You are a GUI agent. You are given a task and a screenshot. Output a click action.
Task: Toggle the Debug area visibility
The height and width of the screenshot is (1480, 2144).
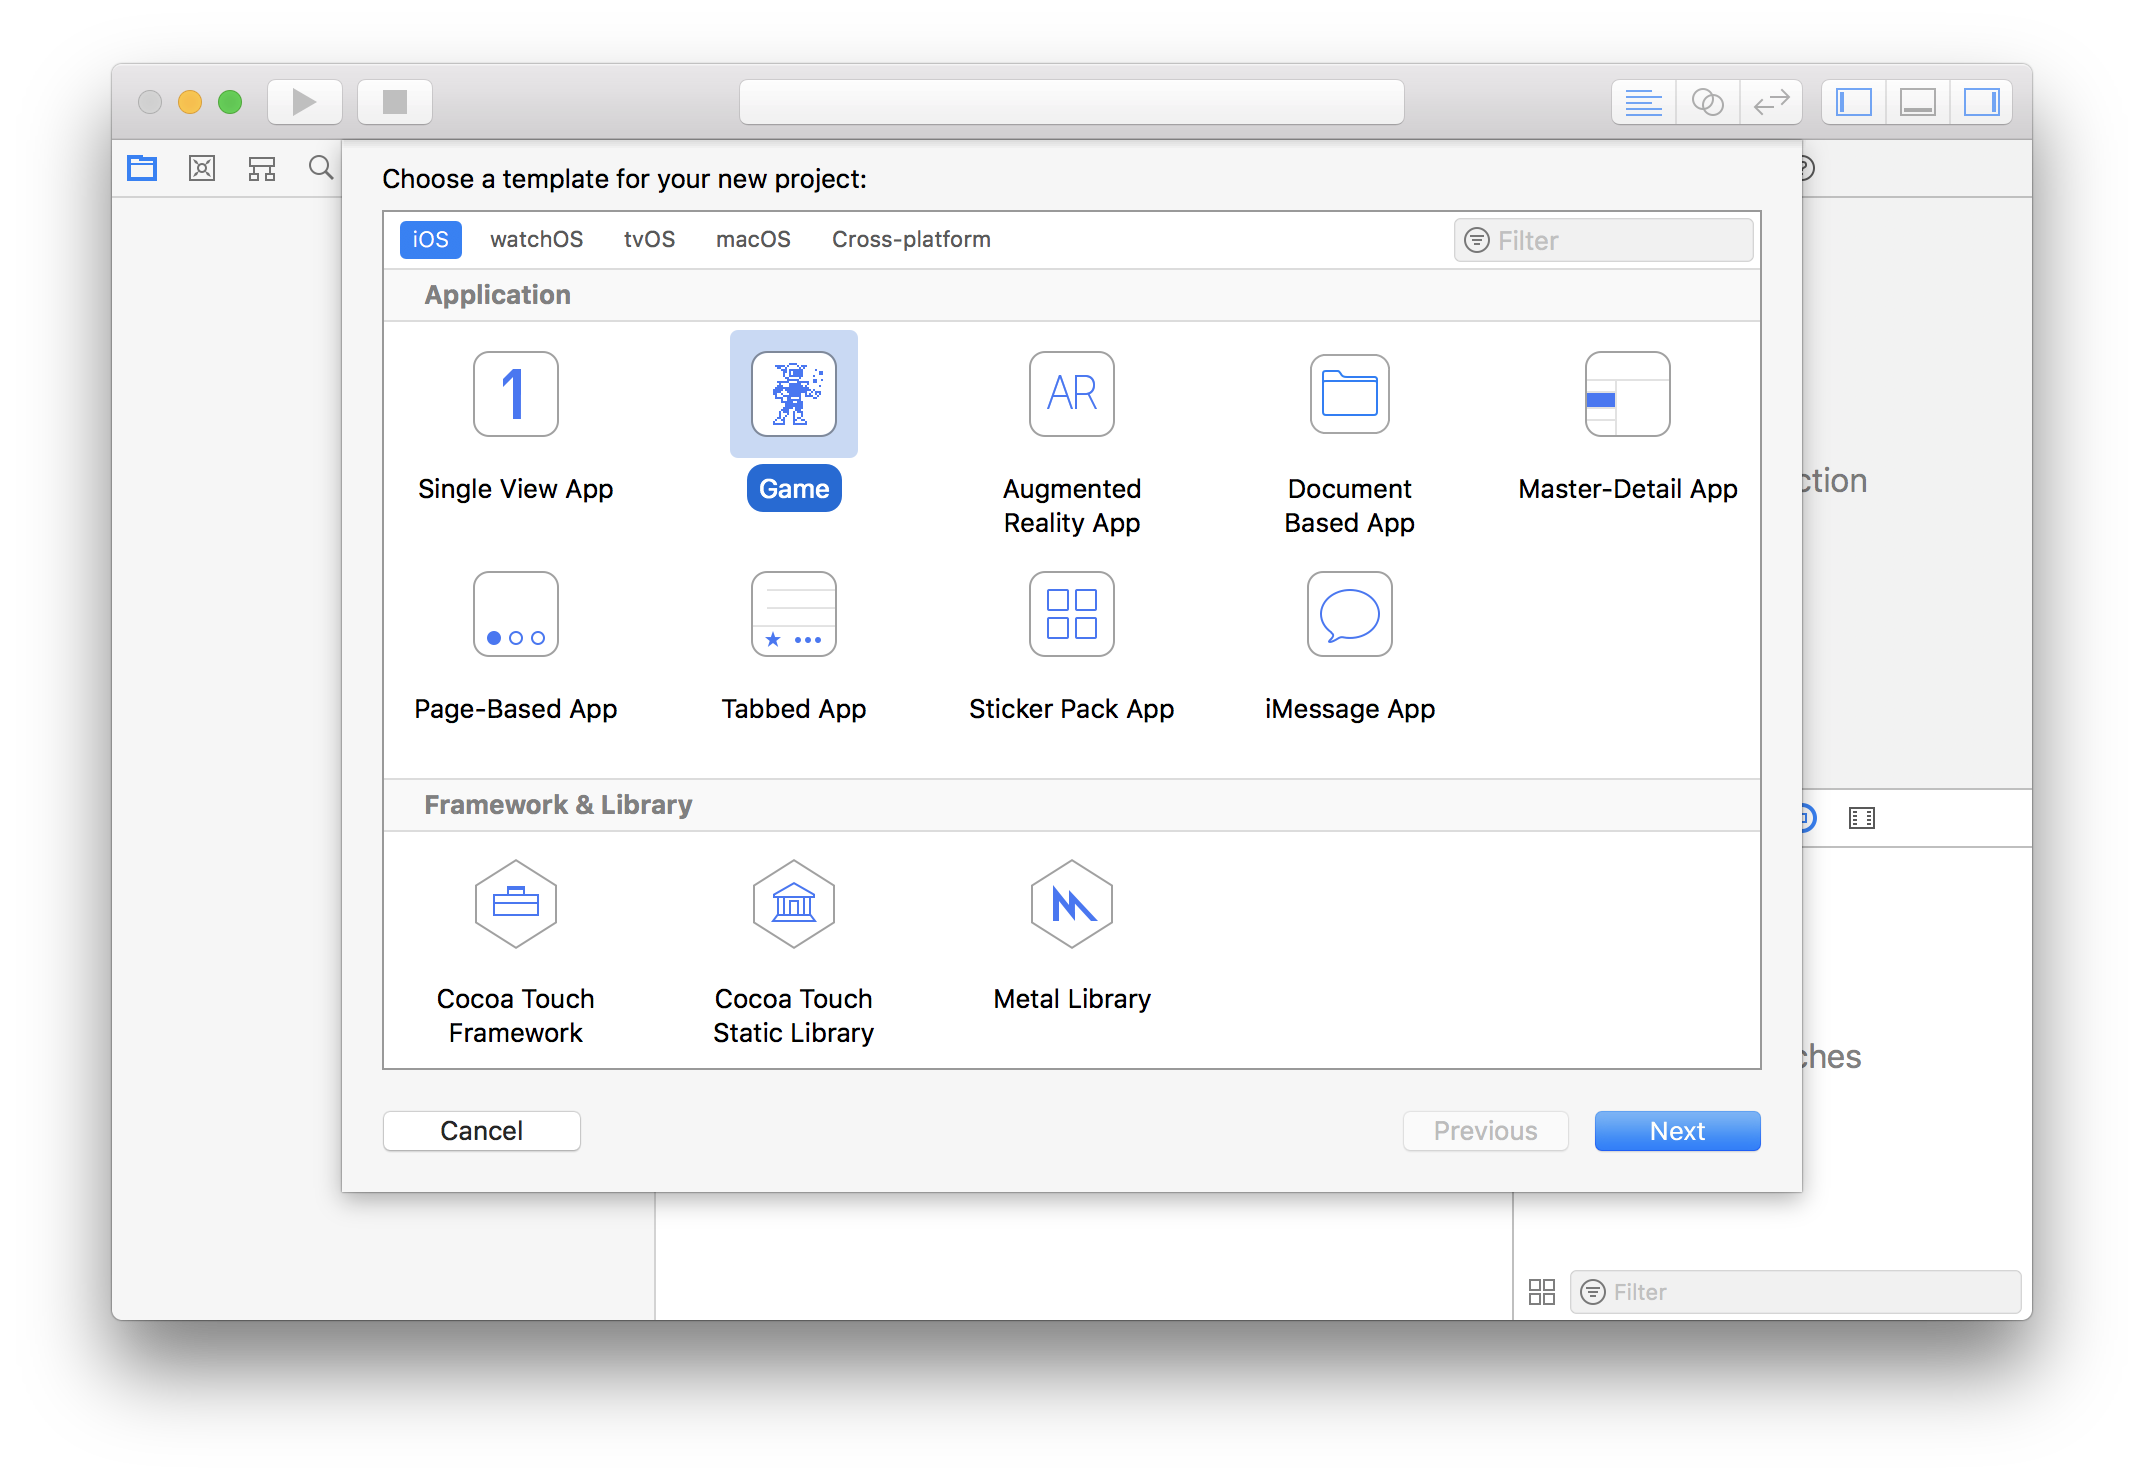click(1917, 101)
